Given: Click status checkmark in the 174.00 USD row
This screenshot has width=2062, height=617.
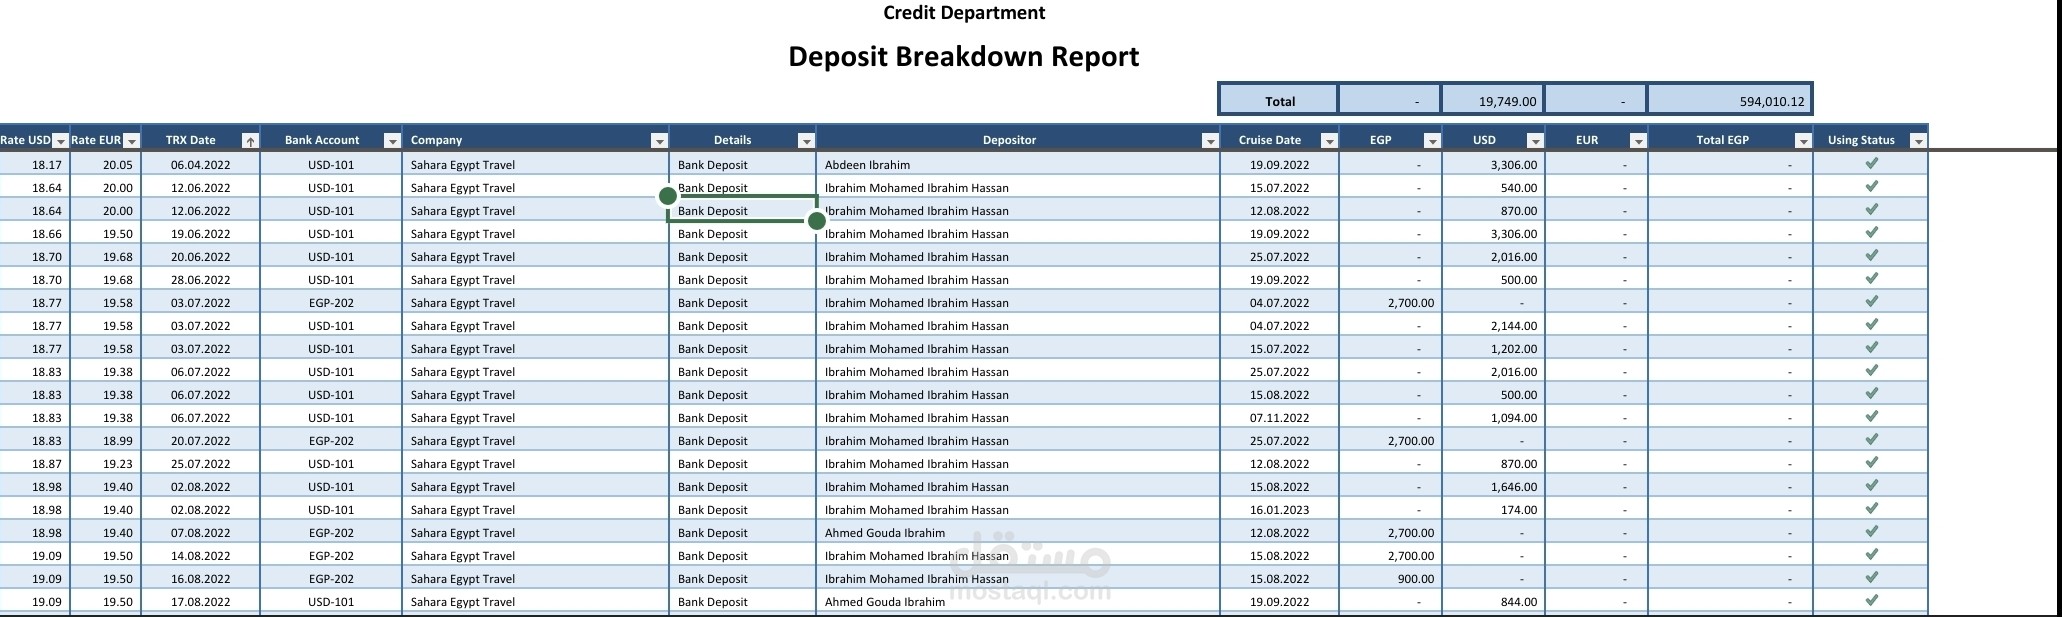Looking at the screenshot, I should point(1871,508).
